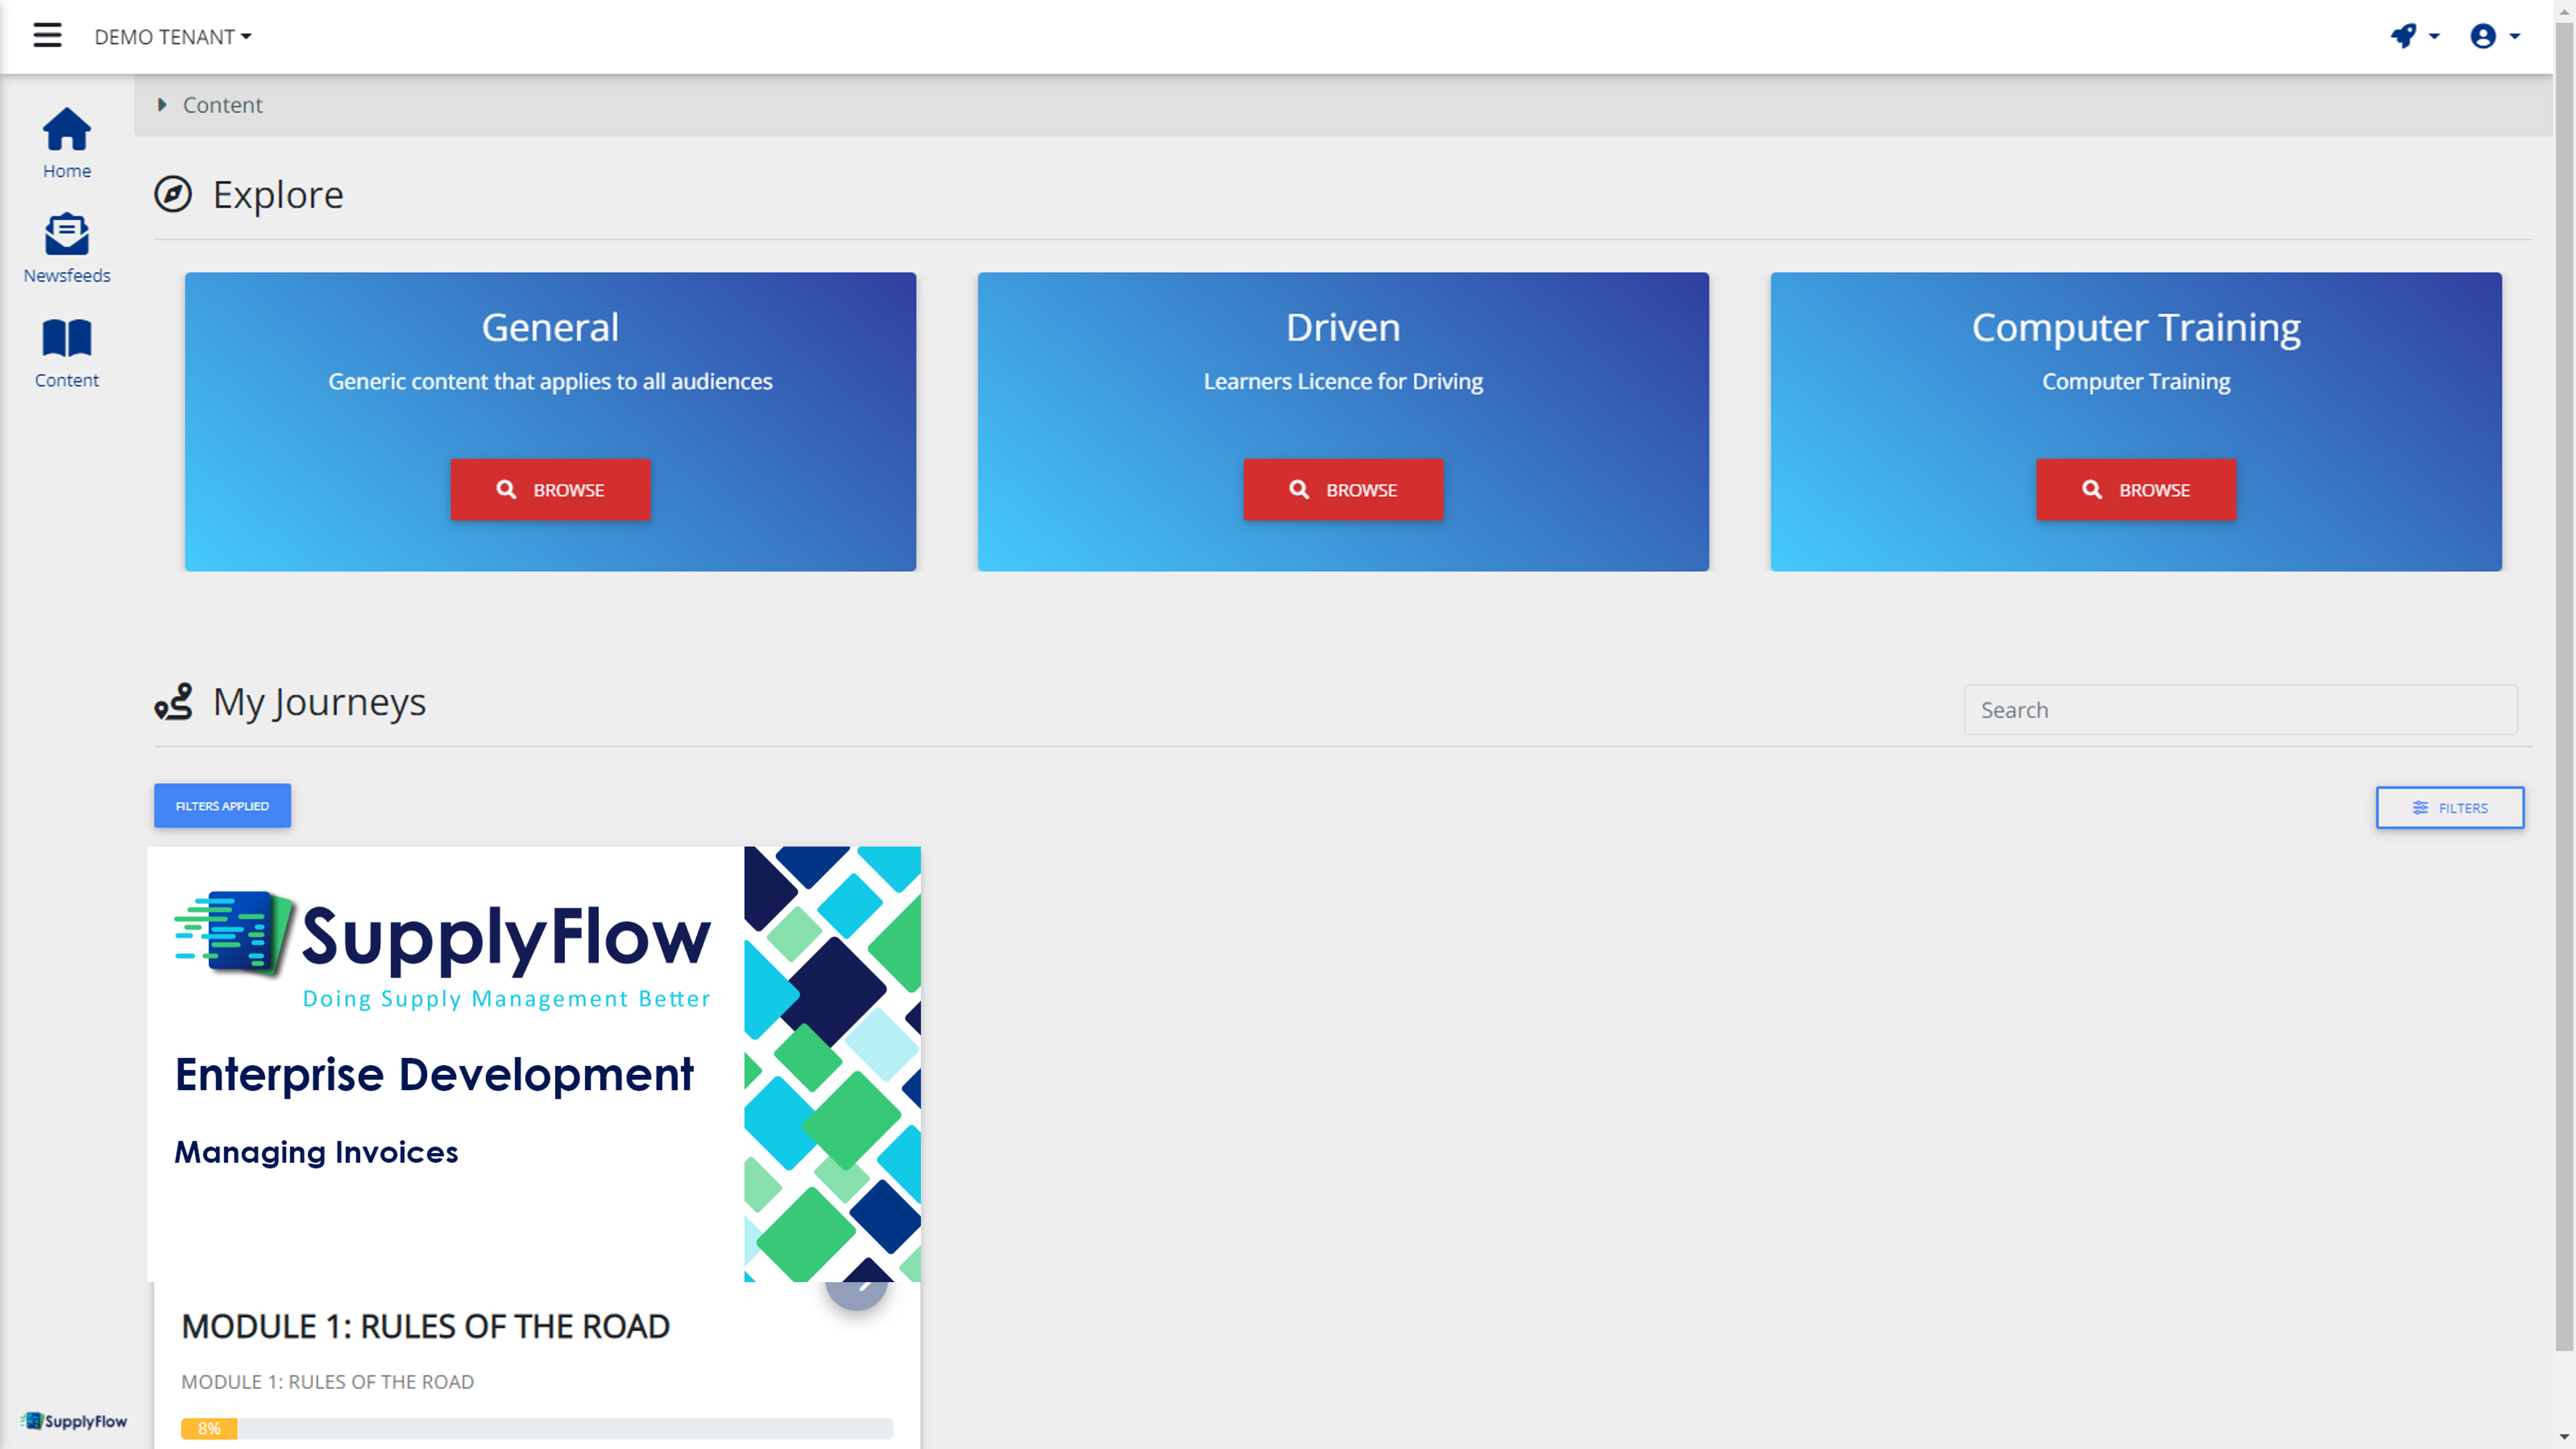Open the hamburger navigation menu
The width and height of the screenshot is (2576, 1449).
coord(47,36)
